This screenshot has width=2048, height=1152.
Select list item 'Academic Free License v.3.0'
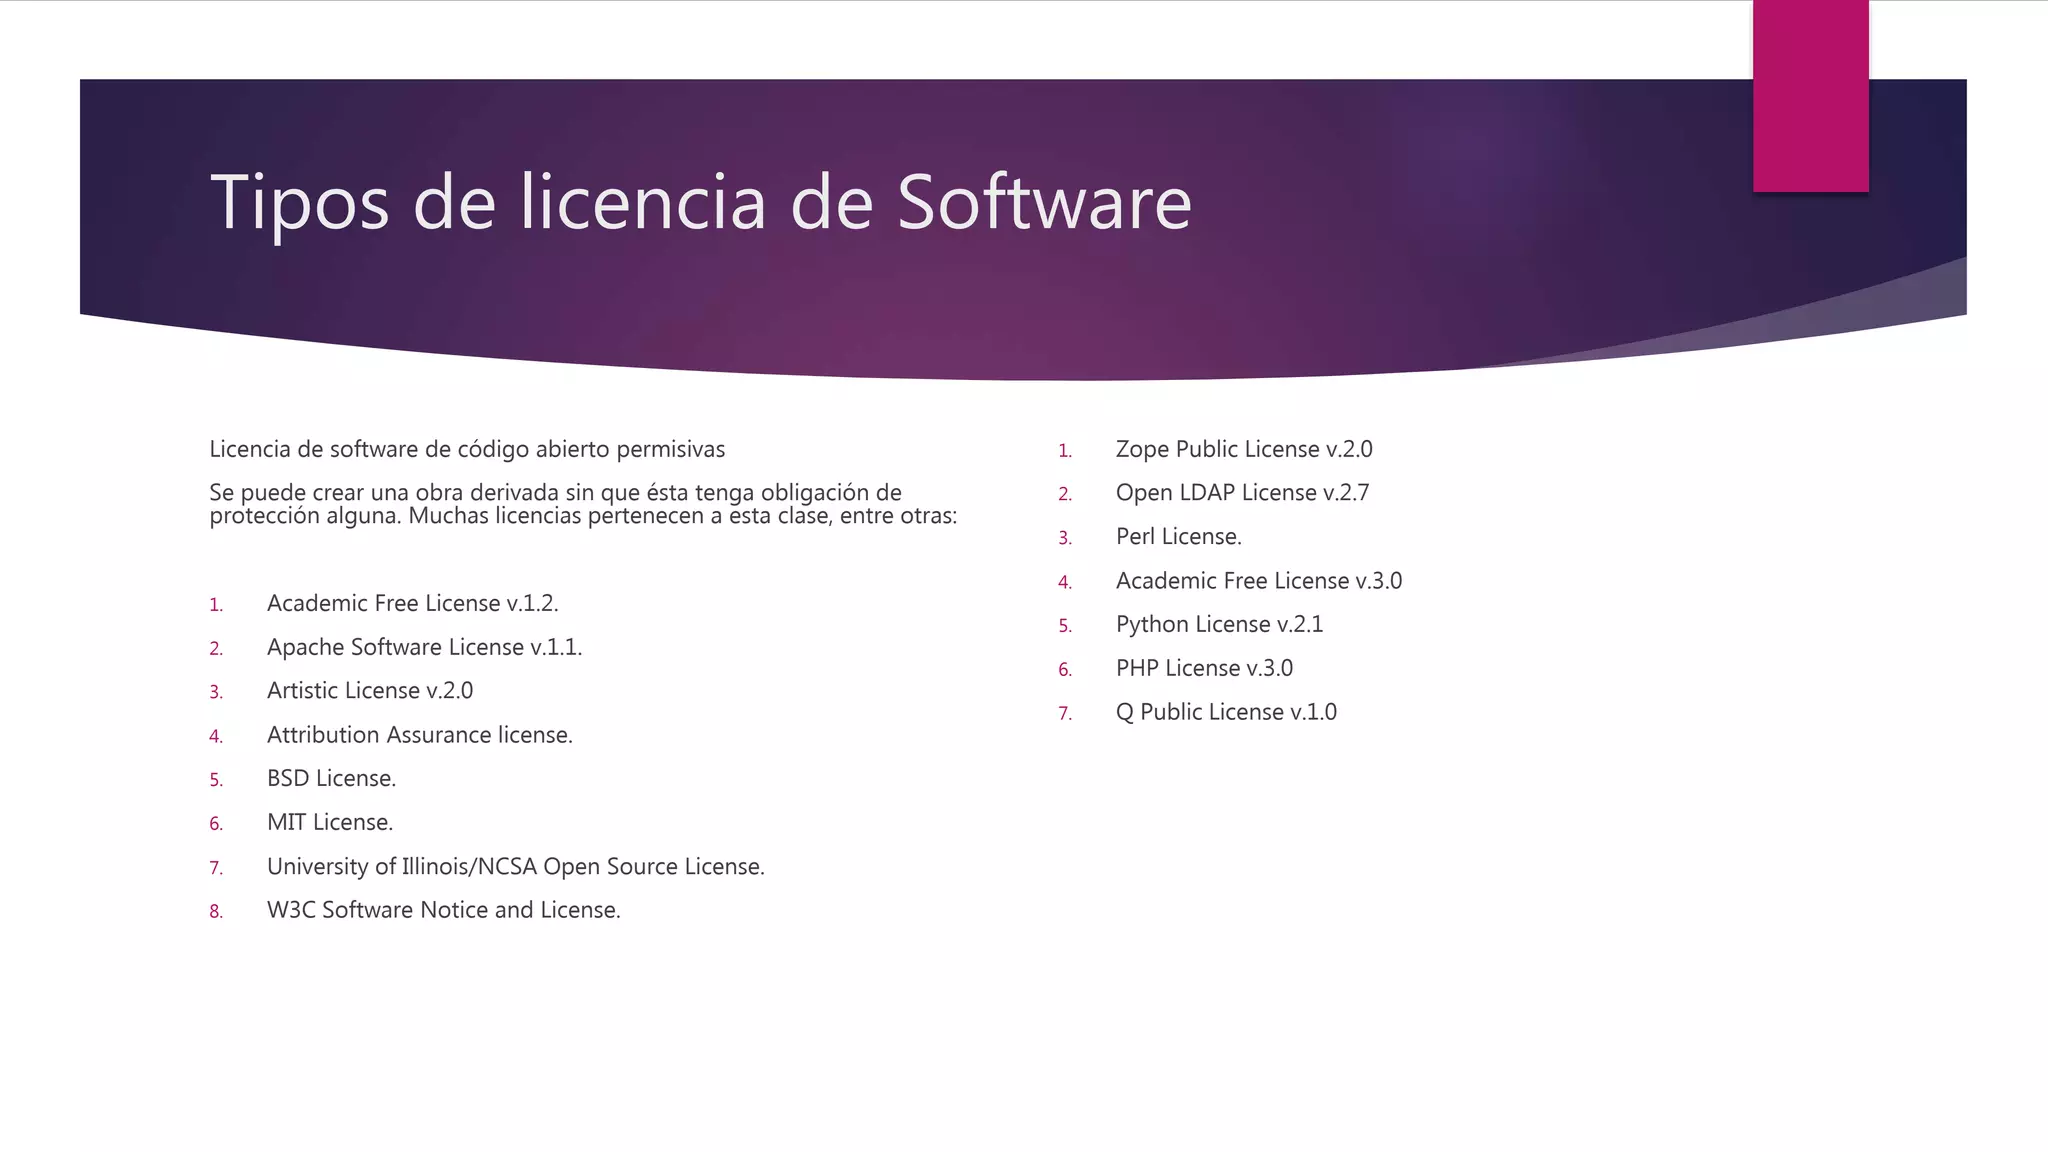(1259, 581)
